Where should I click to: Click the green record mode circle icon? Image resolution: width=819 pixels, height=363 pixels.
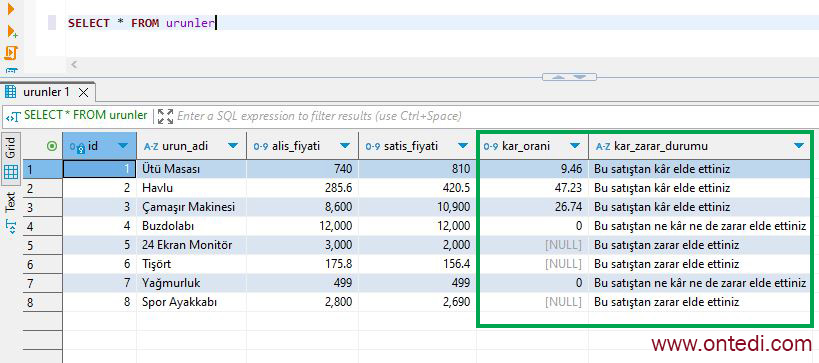(52, 147)
